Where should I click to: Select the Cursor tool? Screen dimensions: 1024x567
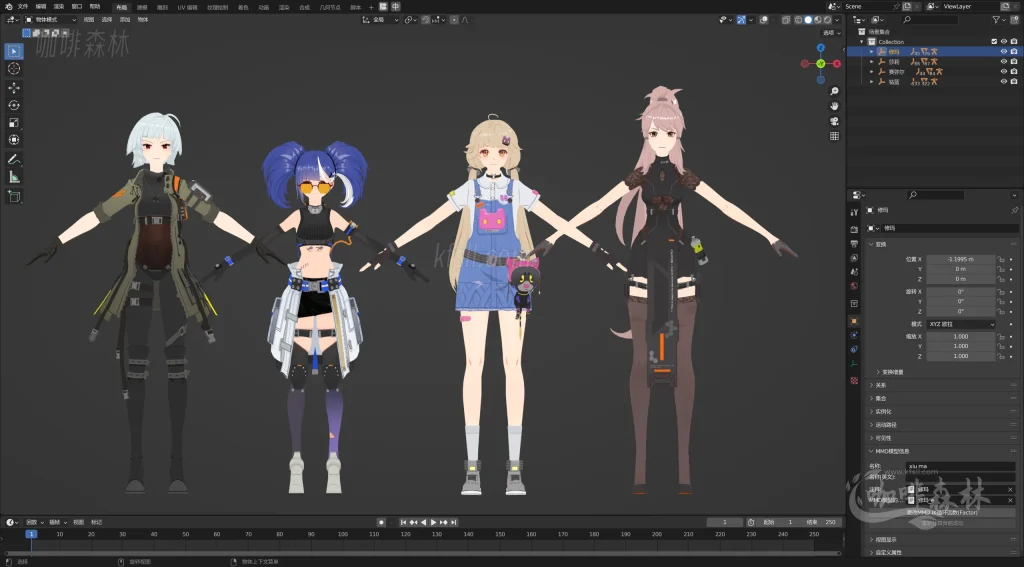(x=14, y=69)
